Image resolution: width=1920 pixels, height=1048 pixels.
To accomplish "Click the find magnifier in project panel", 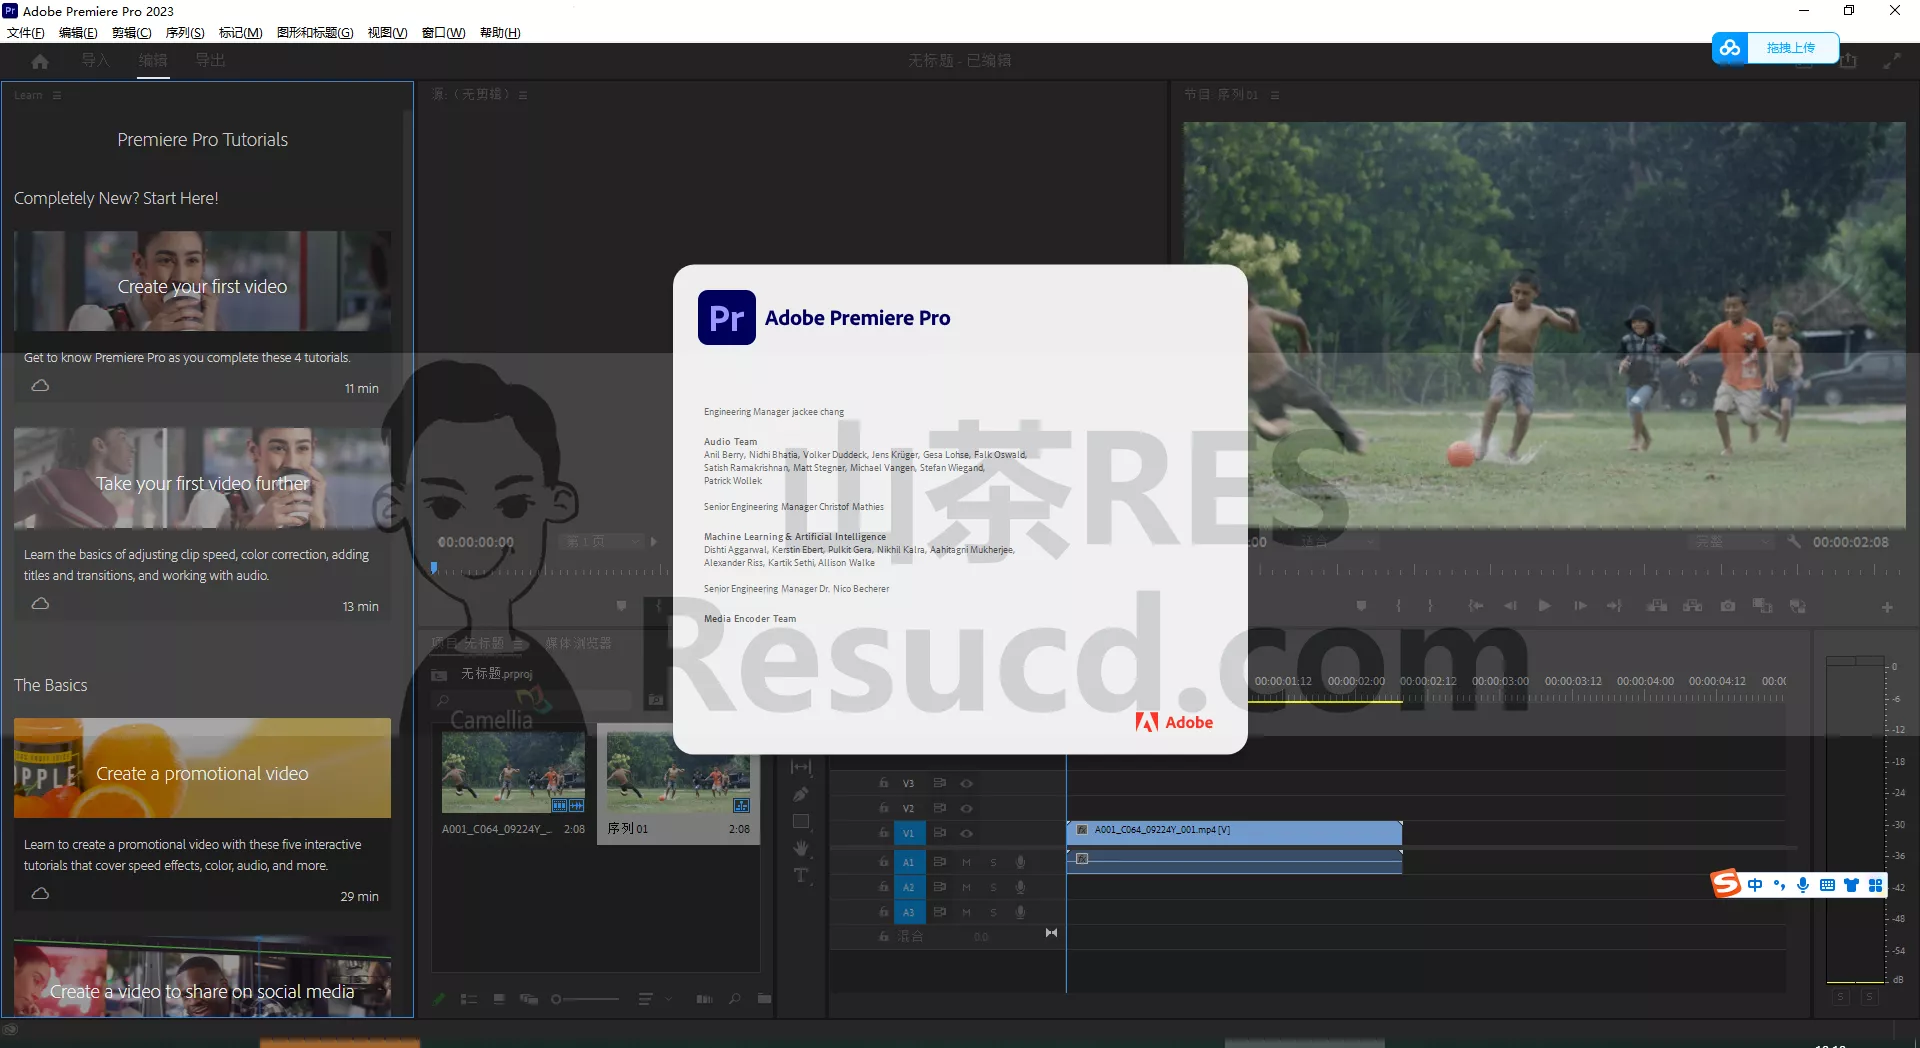I will (x=735, y=999).
